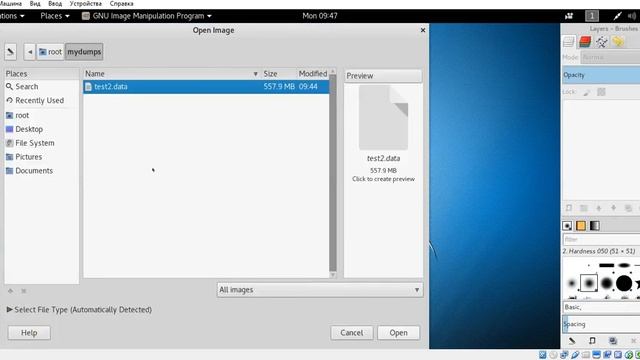The width and height of the screenshot is (640, 360).
Task: Open the Устройства menu
Action: pos(86,4)
